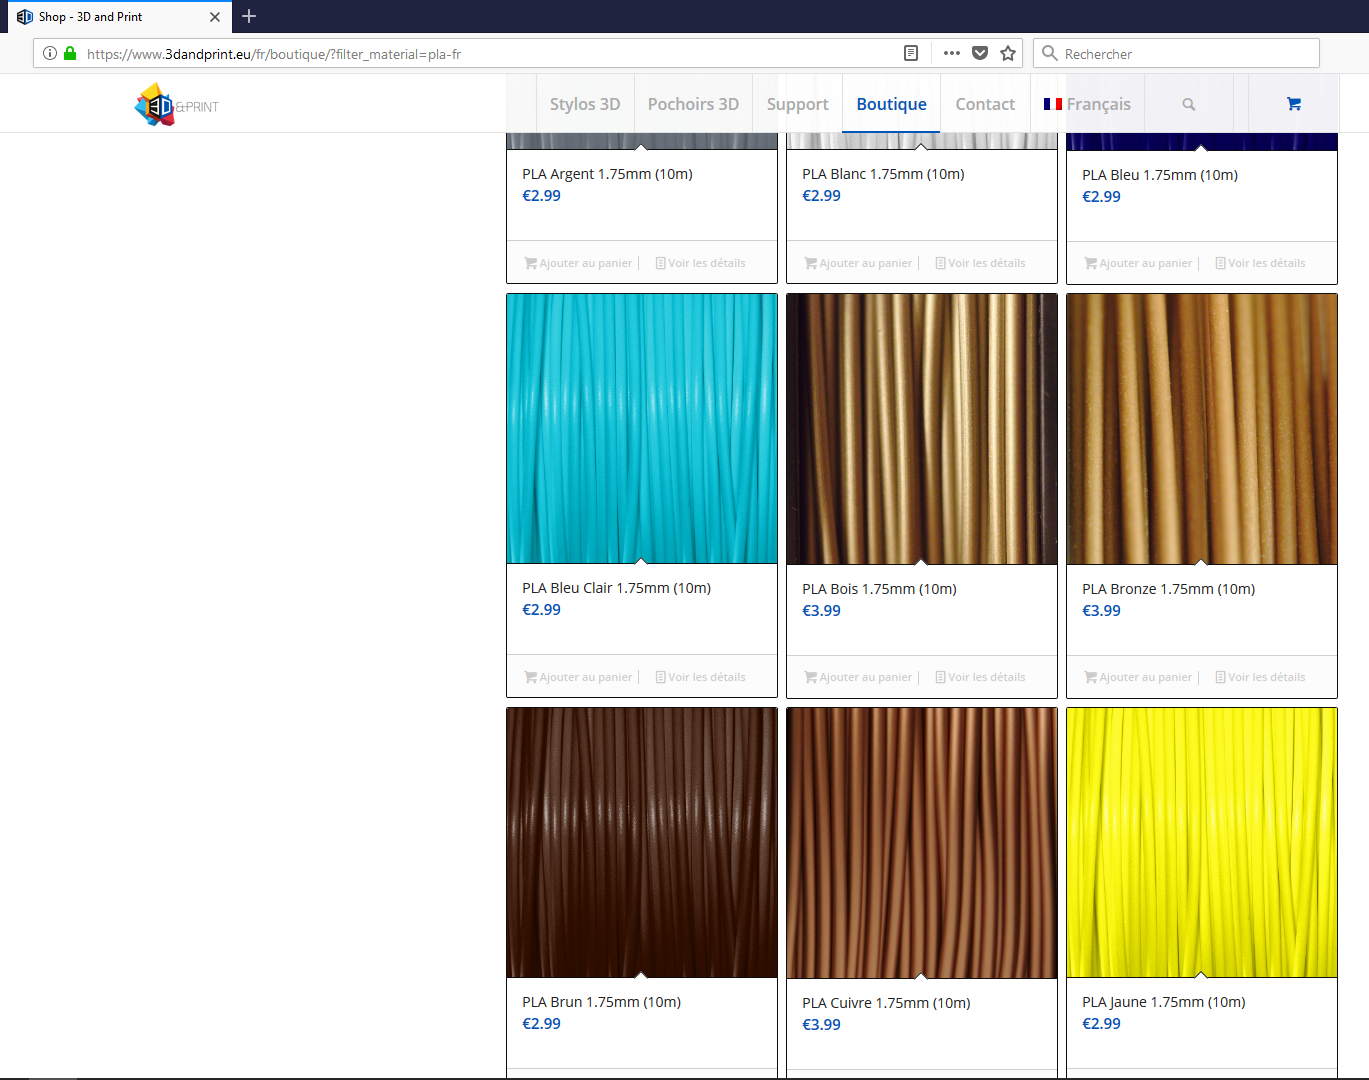
Task: Open a new browser tab with the plus button
Action: pos(249,16)
